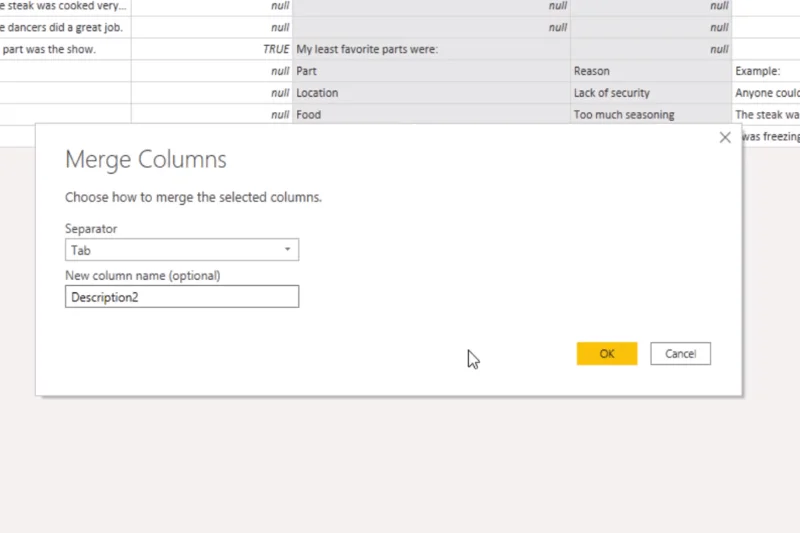
Task: Click the 'Example:' table cell
Action: click(766, 71)
